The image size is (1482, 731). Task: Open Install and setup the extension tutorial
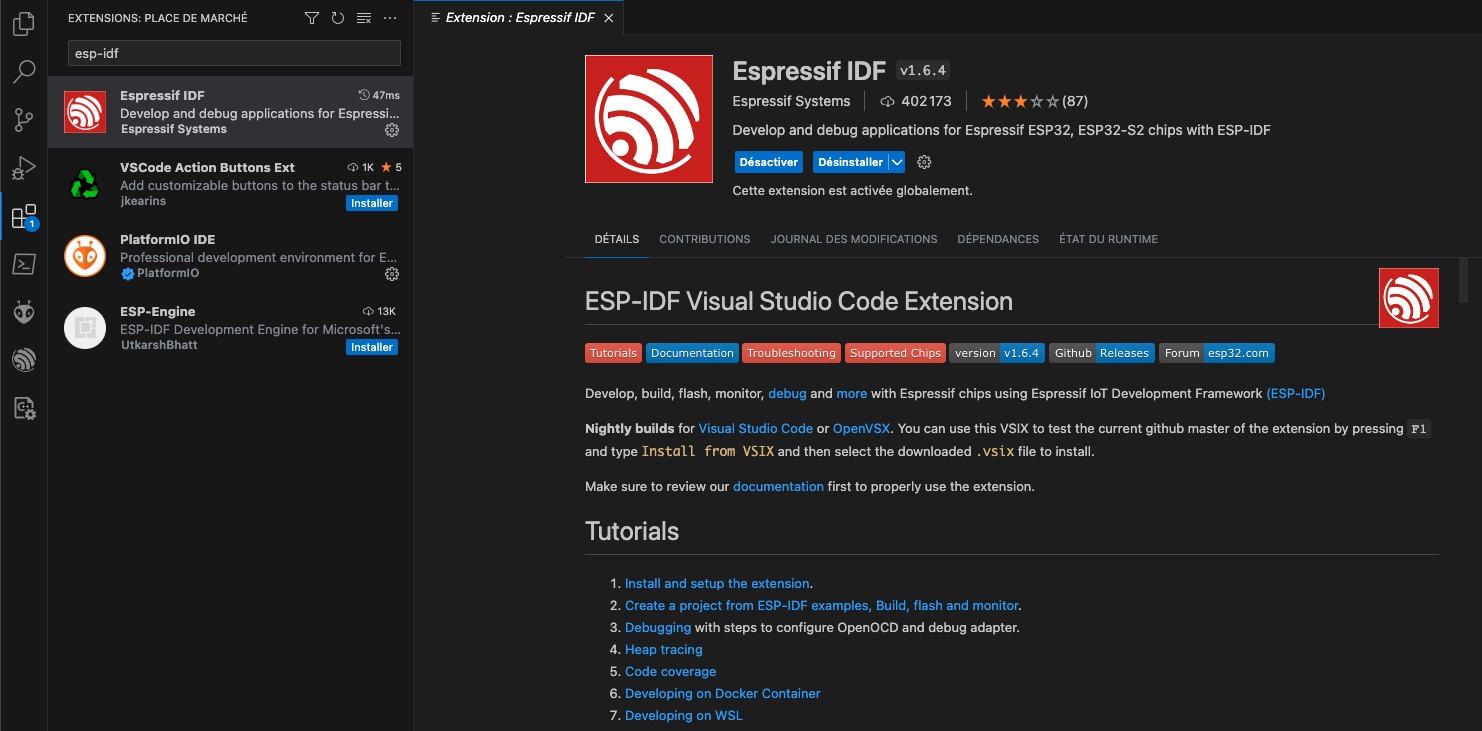[717, 584]
